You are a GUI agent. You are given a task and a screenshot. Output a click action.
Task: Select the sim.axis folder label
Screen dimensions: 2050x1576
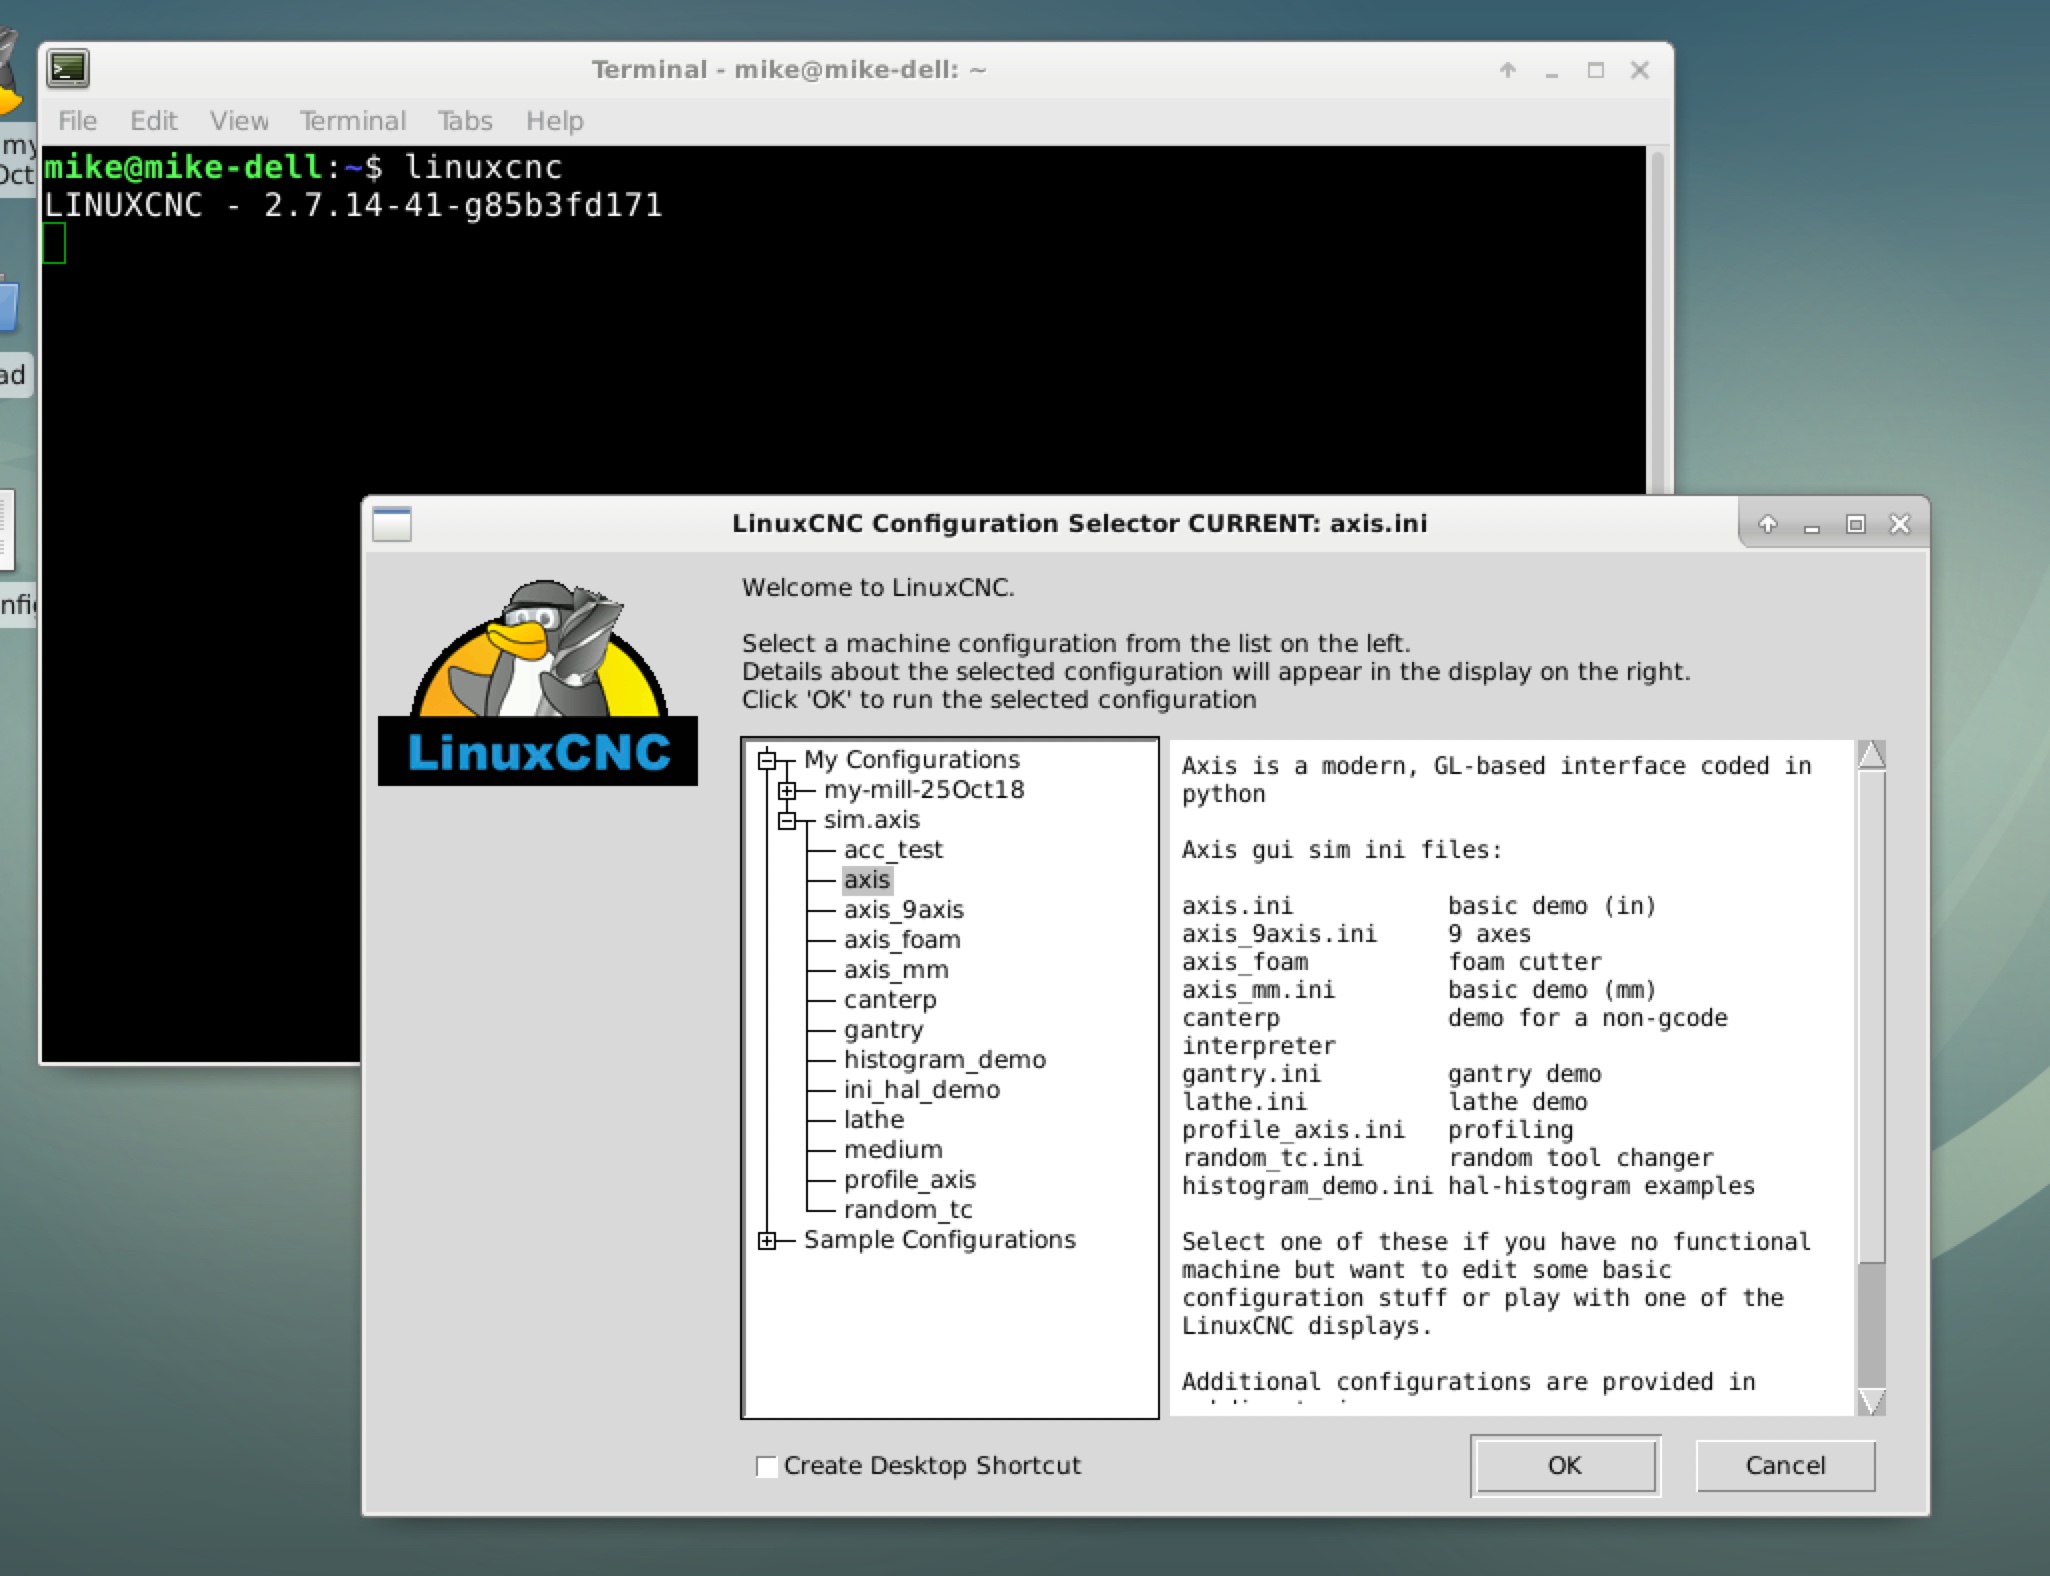[x=871, y=820]
